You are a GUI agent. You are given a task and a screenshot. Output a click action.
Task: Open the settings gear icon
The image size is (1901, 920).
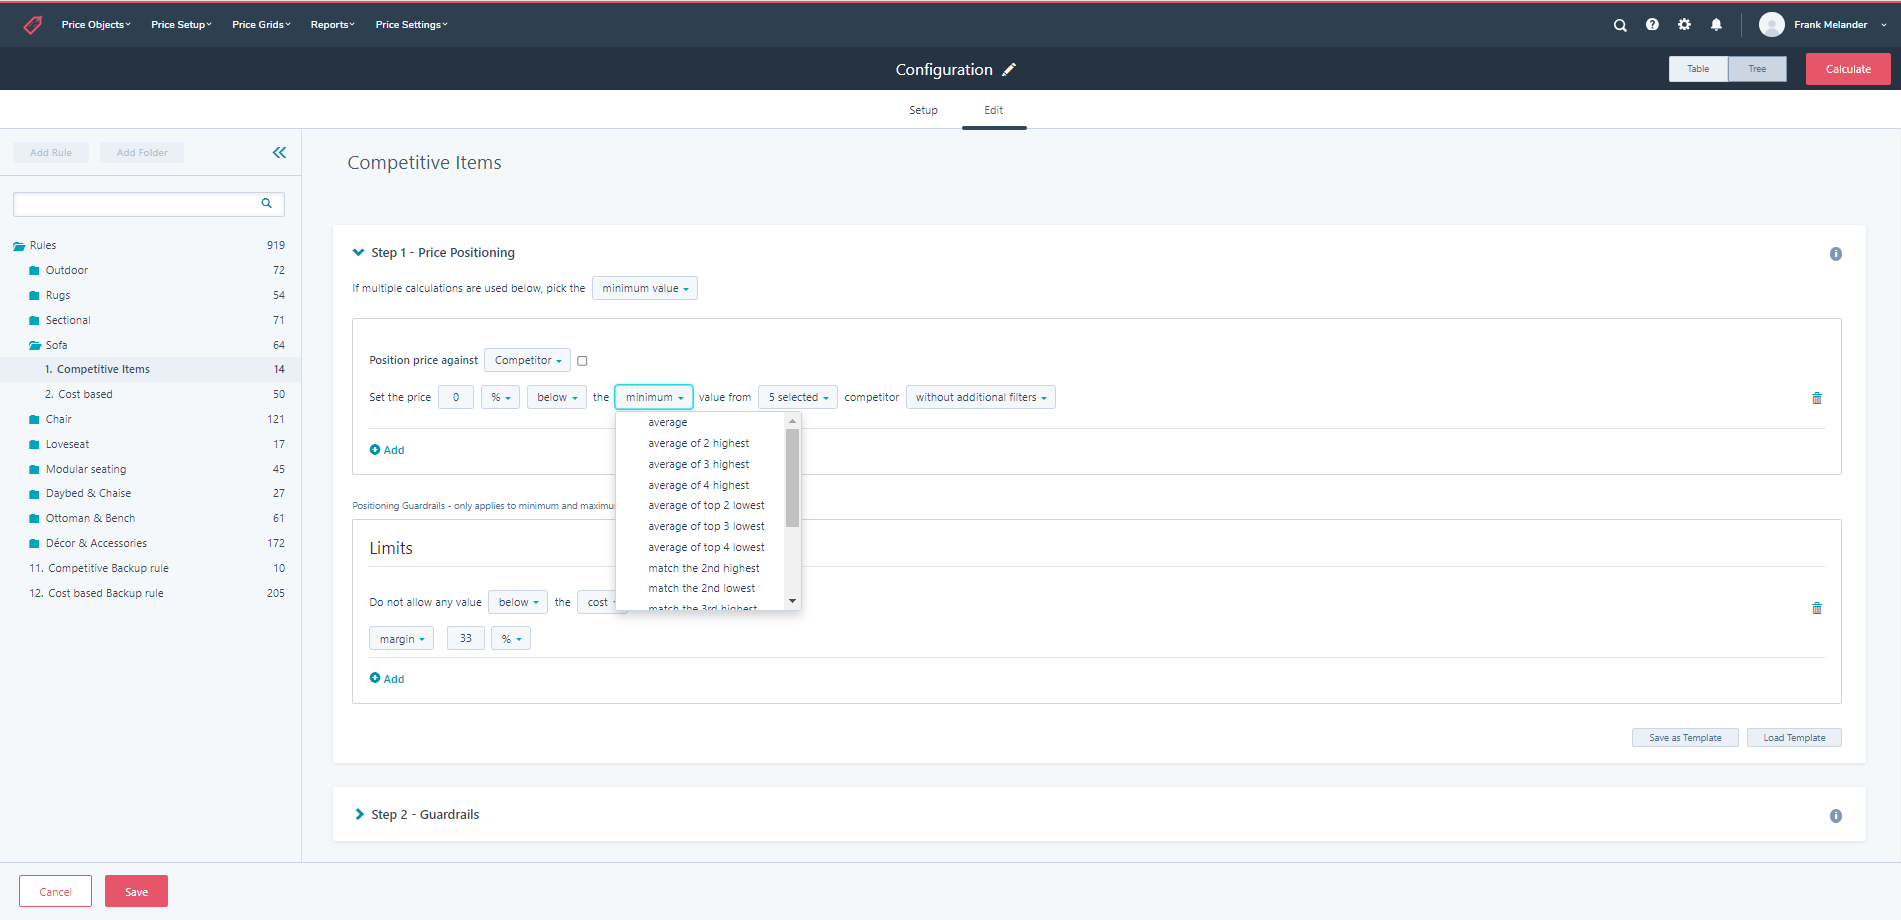click(1684, 25)
